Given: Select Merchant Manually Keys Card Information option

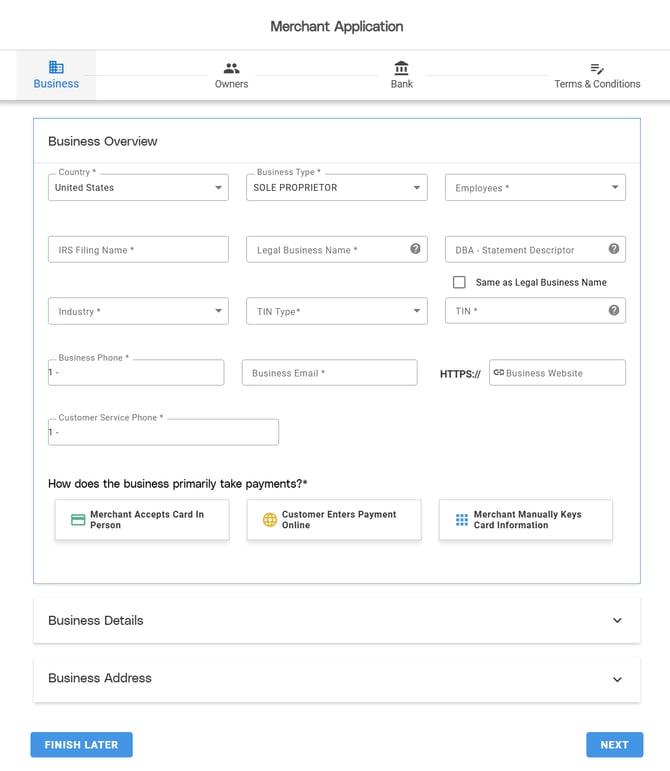Looking at the screenshot, I should click(525, 520).
